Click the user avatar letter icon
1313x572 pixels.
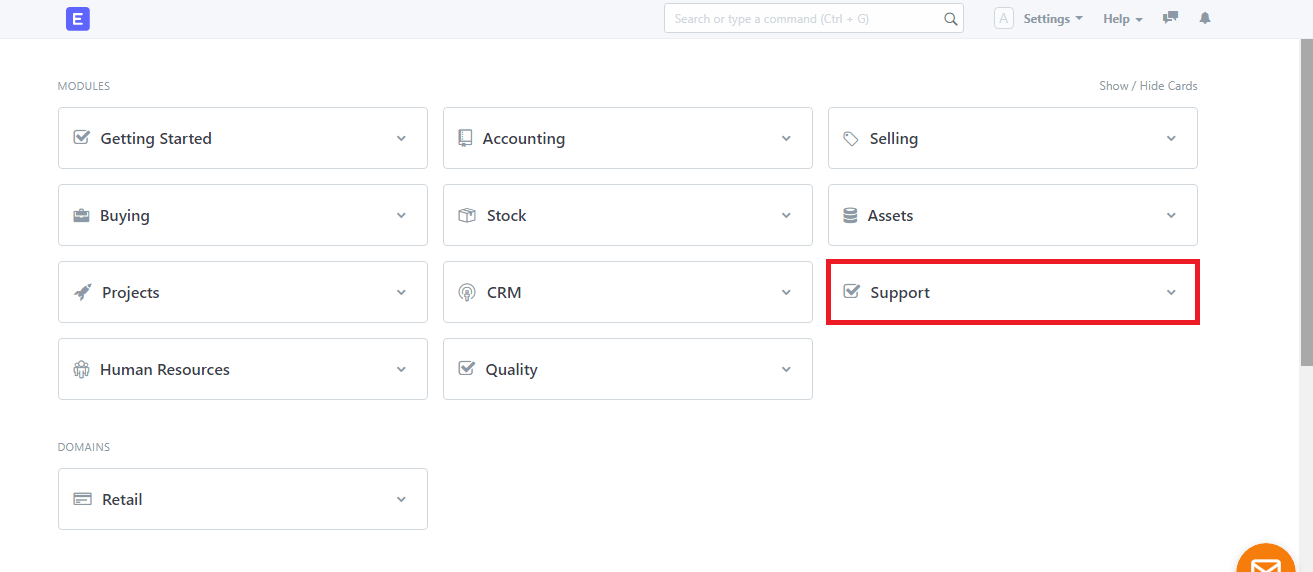[1004, 18]
